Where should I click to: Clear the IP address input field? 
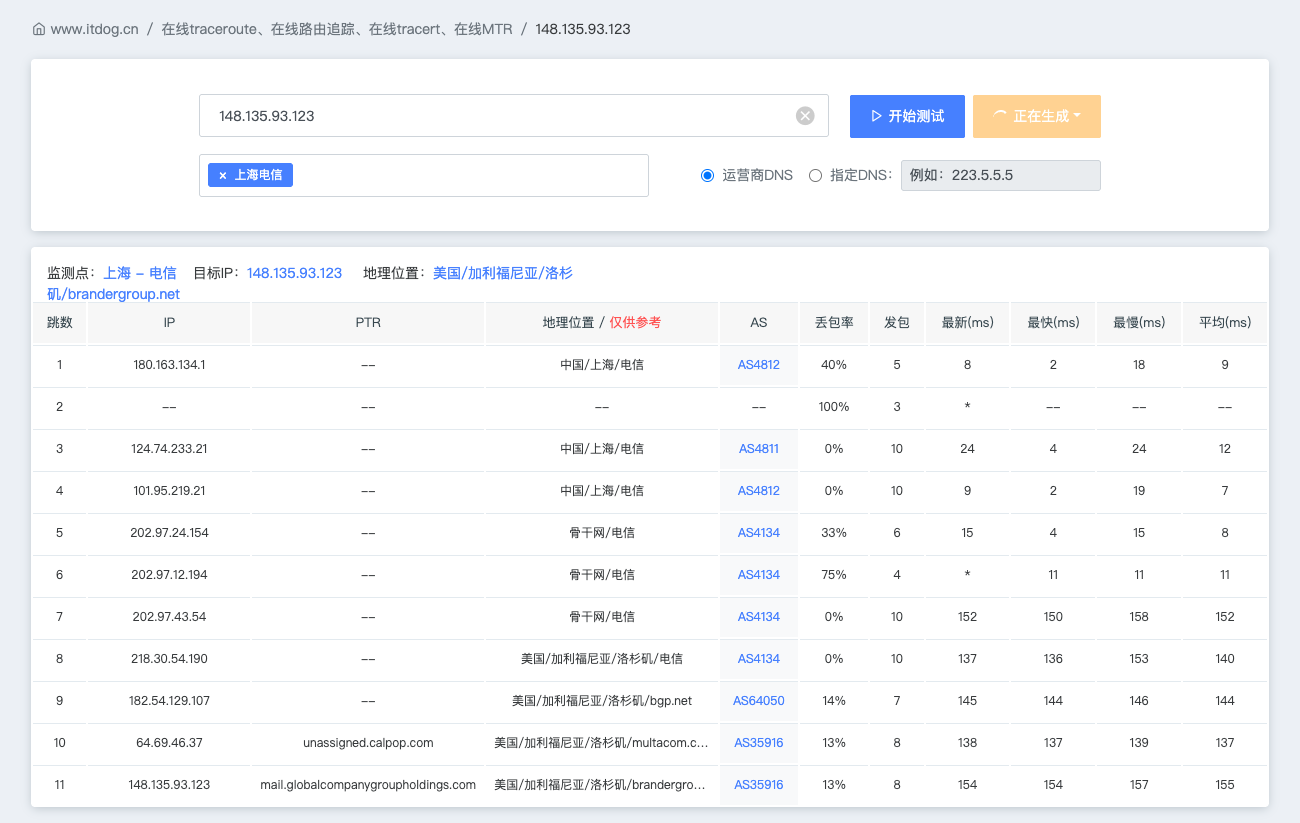coord(805,116)
